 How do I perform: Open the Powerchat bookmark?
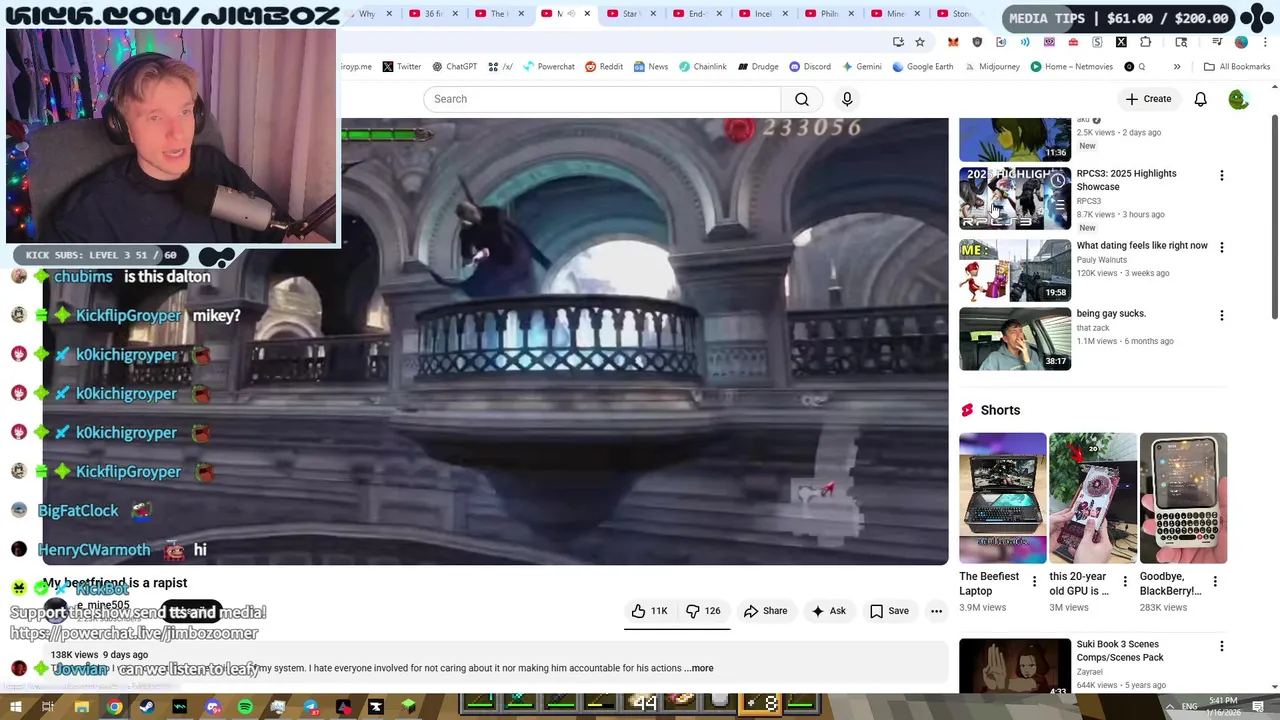coord(548,67)
